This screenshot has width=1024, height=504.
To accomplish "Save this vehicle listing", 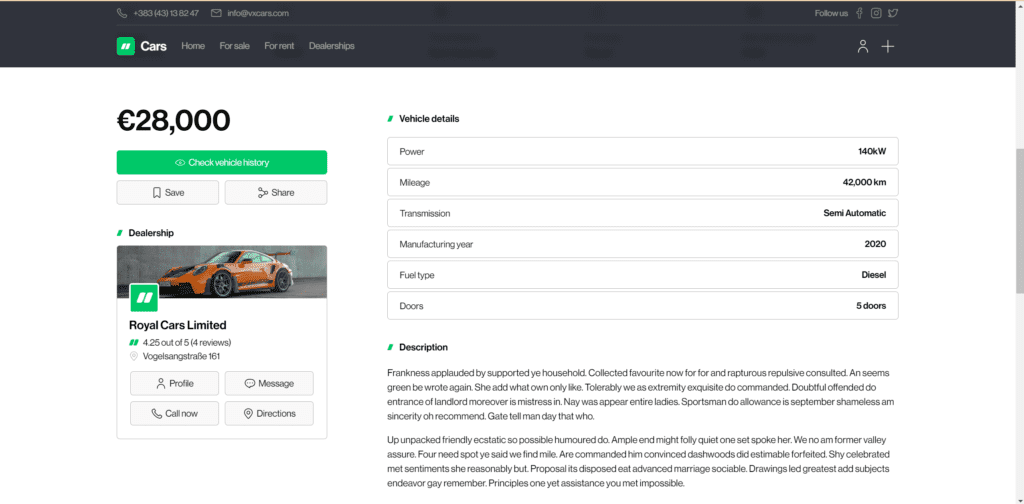I will [x=168, y=193].
